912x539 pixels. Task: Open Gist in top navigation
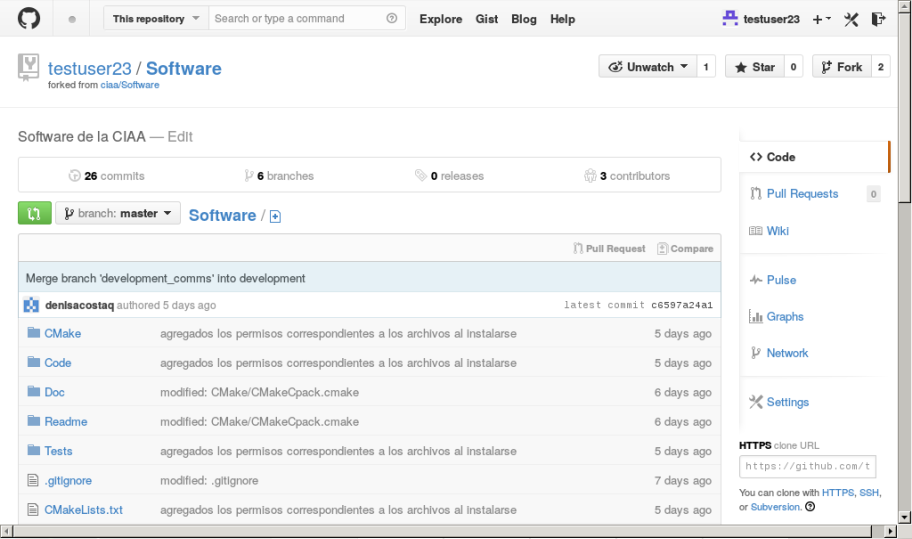[x=487, y=19]
